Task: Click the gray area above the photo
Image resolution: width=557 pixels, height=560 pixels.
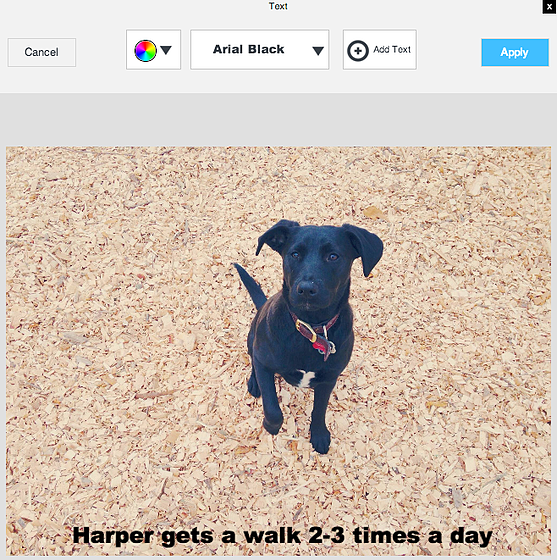Action: [278, 120]
